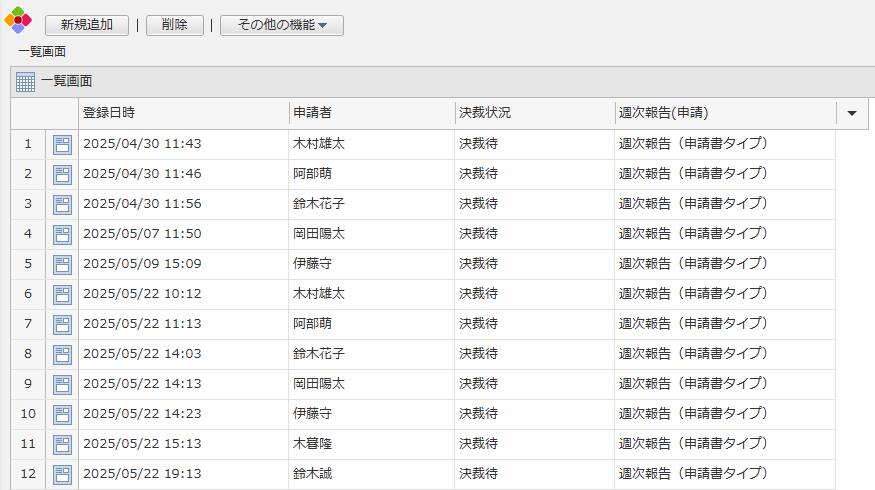Click the 申請者 column header
This screenshot has width=875, height=490.
coord(370,113)
